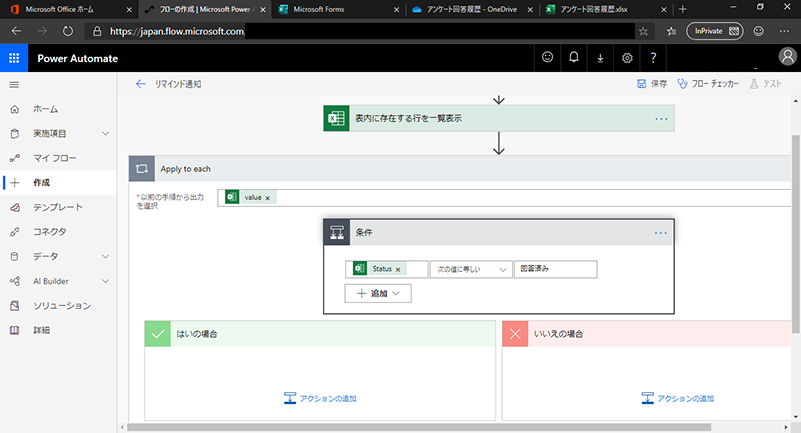Open the favorites list icon
The image size is (801, 433).
(671, 31)
